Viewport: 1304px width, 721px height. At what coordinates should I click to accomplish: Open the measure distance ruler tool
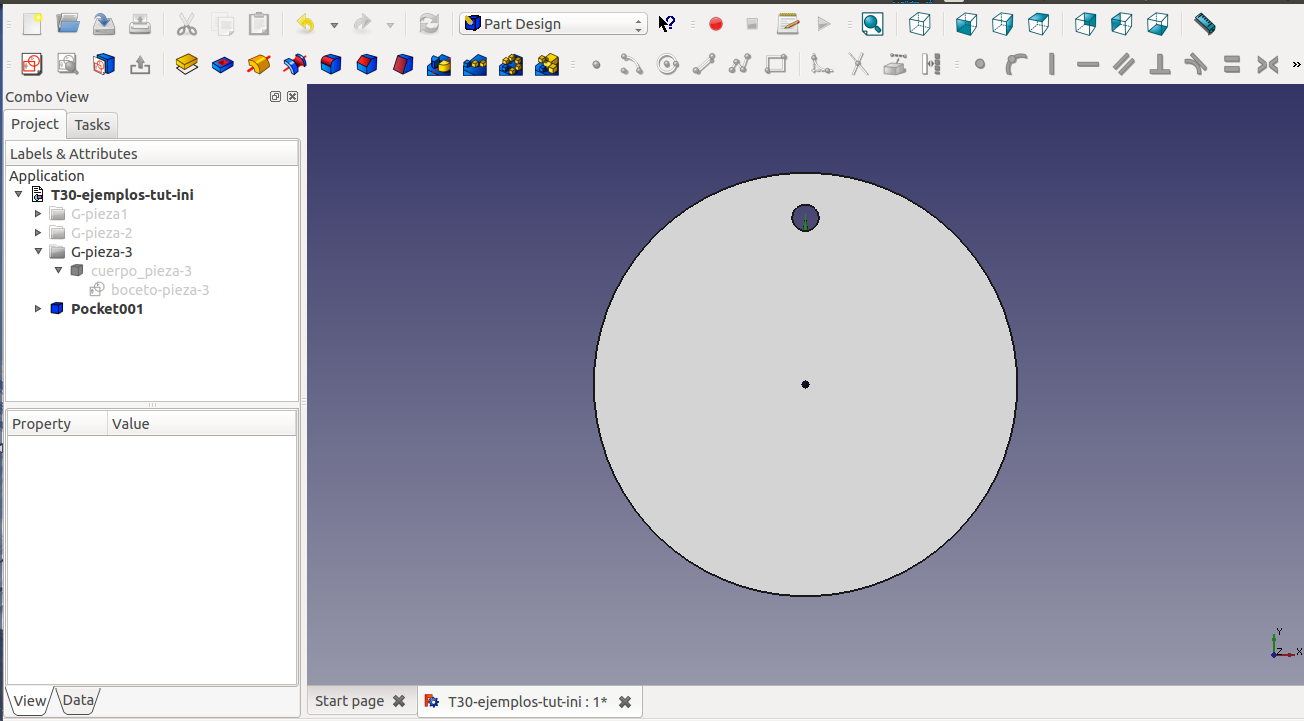(x=1204, y=24)
